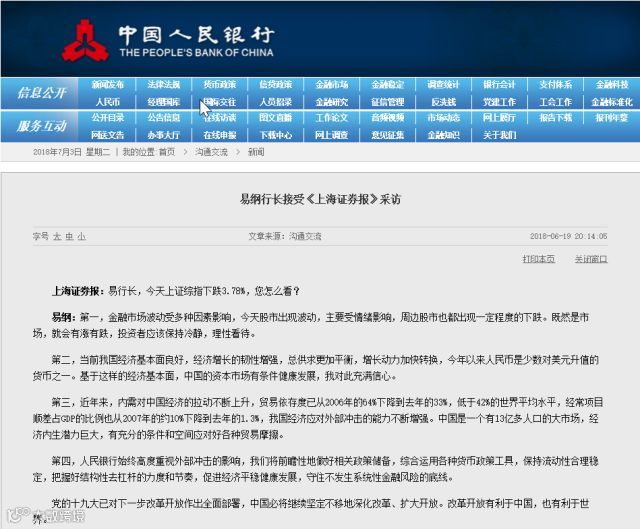Select 经理国库 in the navigation

164,102
